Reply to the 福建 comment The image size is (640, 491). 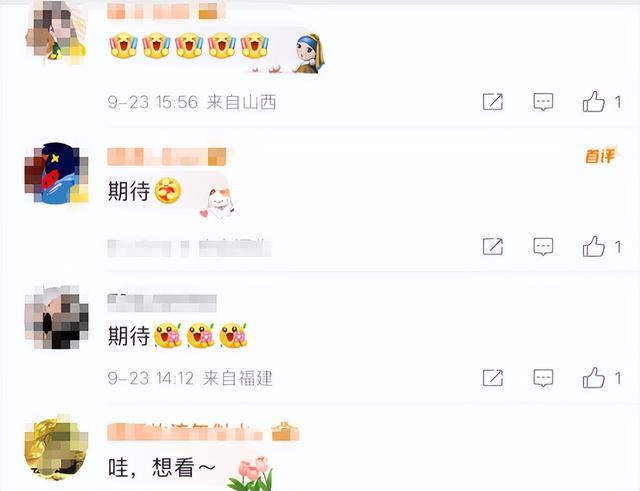543,378
